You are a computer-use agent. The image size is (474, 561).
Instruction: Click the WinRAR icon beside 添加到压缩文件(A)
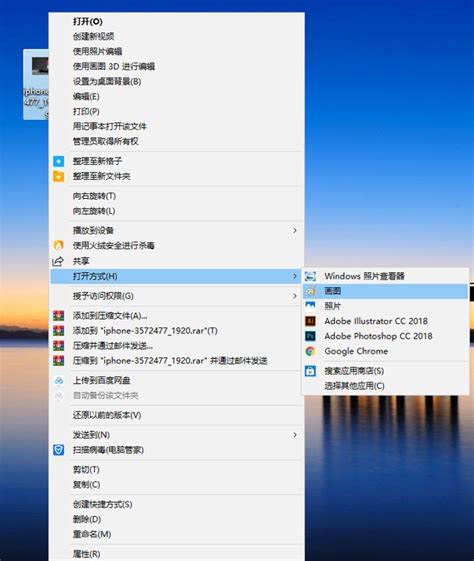click(x=59, y=316)
